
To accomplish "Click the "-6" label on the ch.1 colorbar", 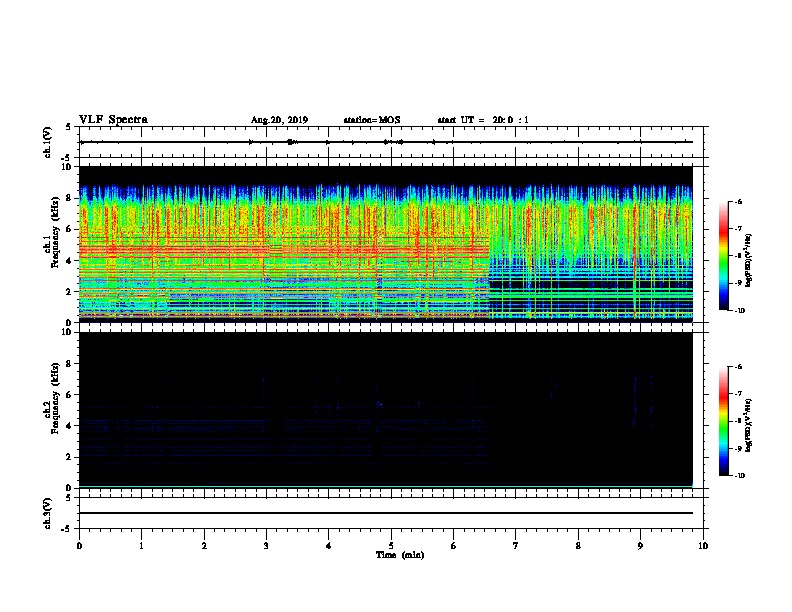I will click(x=737, y=201).
